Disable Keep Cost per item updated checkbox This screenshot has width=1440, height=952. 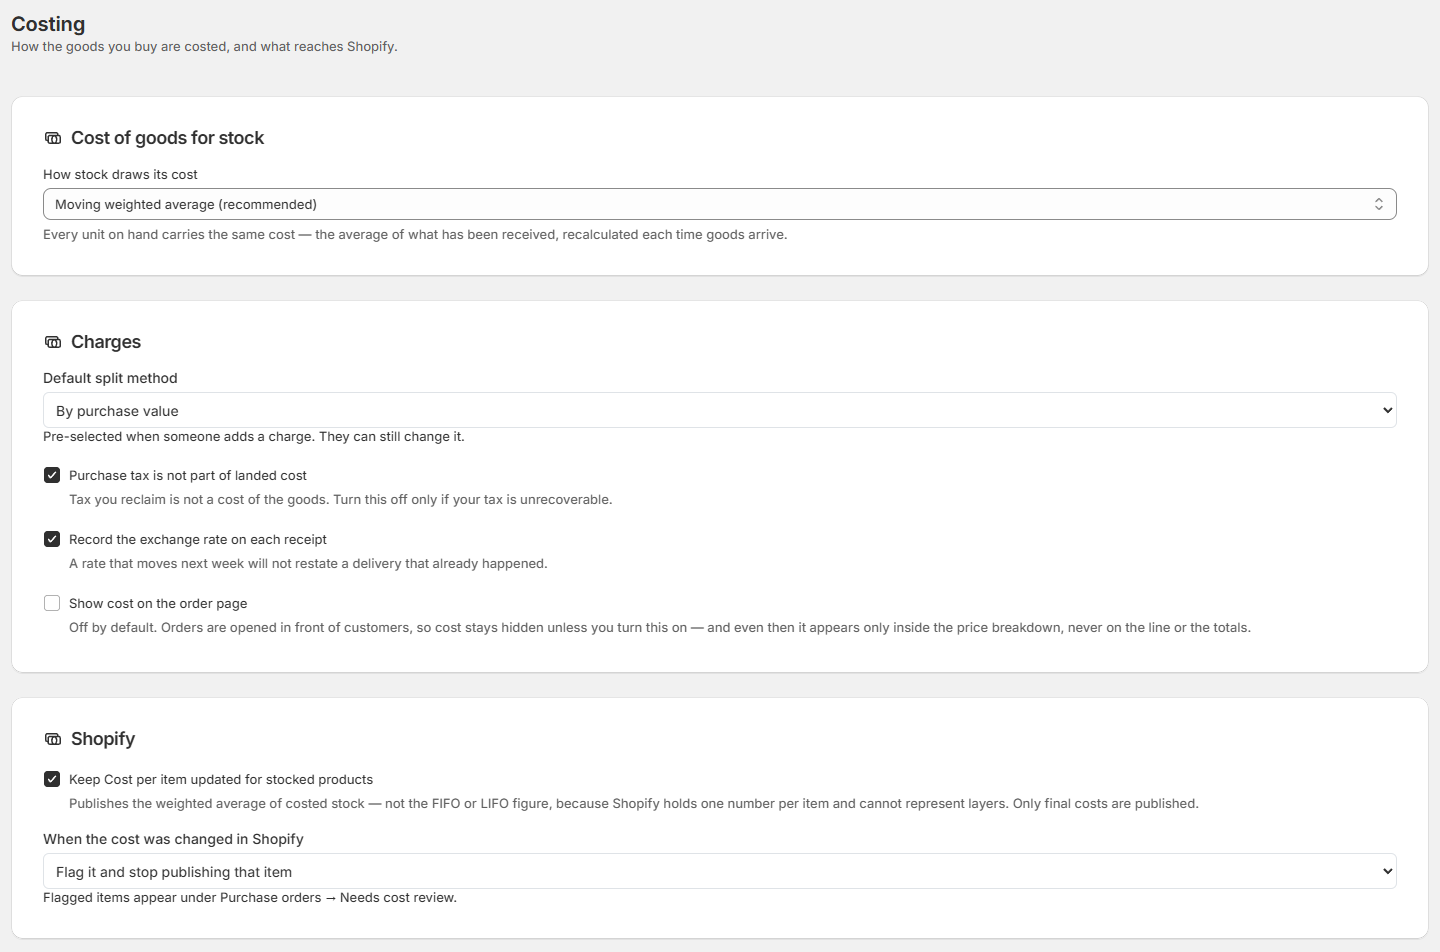(52, 779)
